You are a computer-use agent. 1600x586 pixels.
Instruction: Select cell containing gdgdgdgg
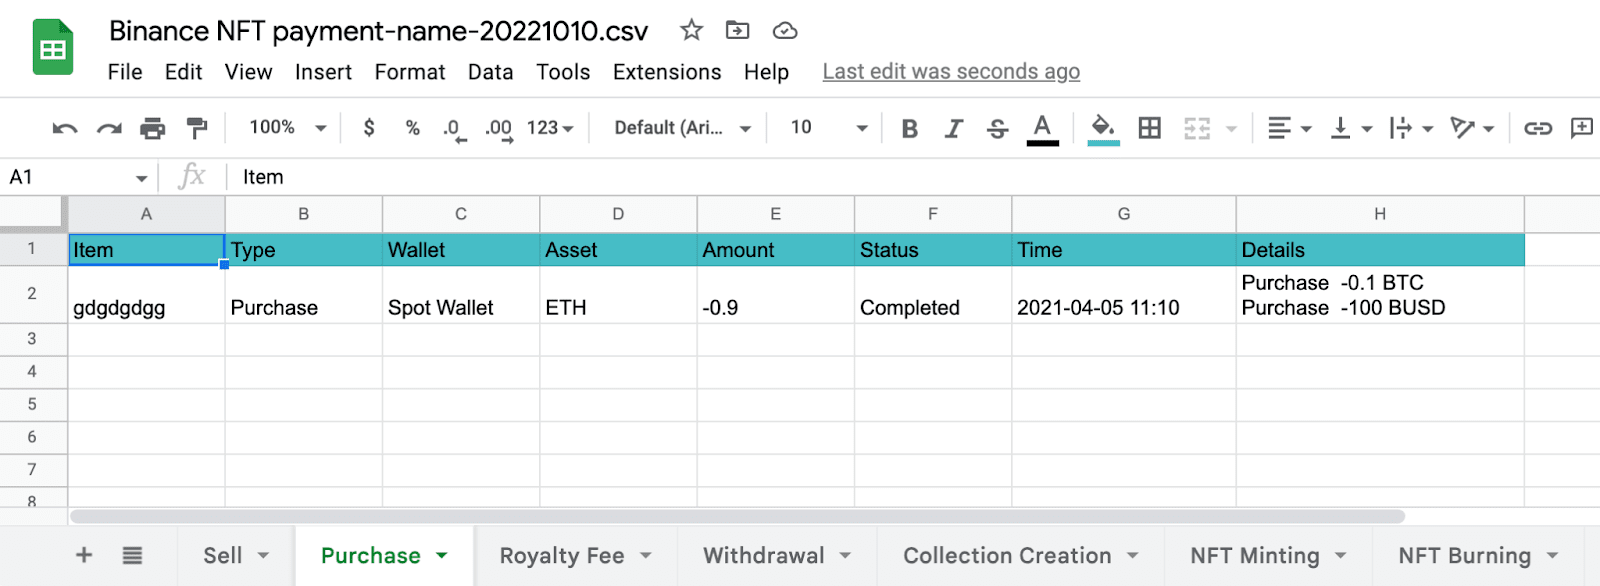[x=146, y=294]
